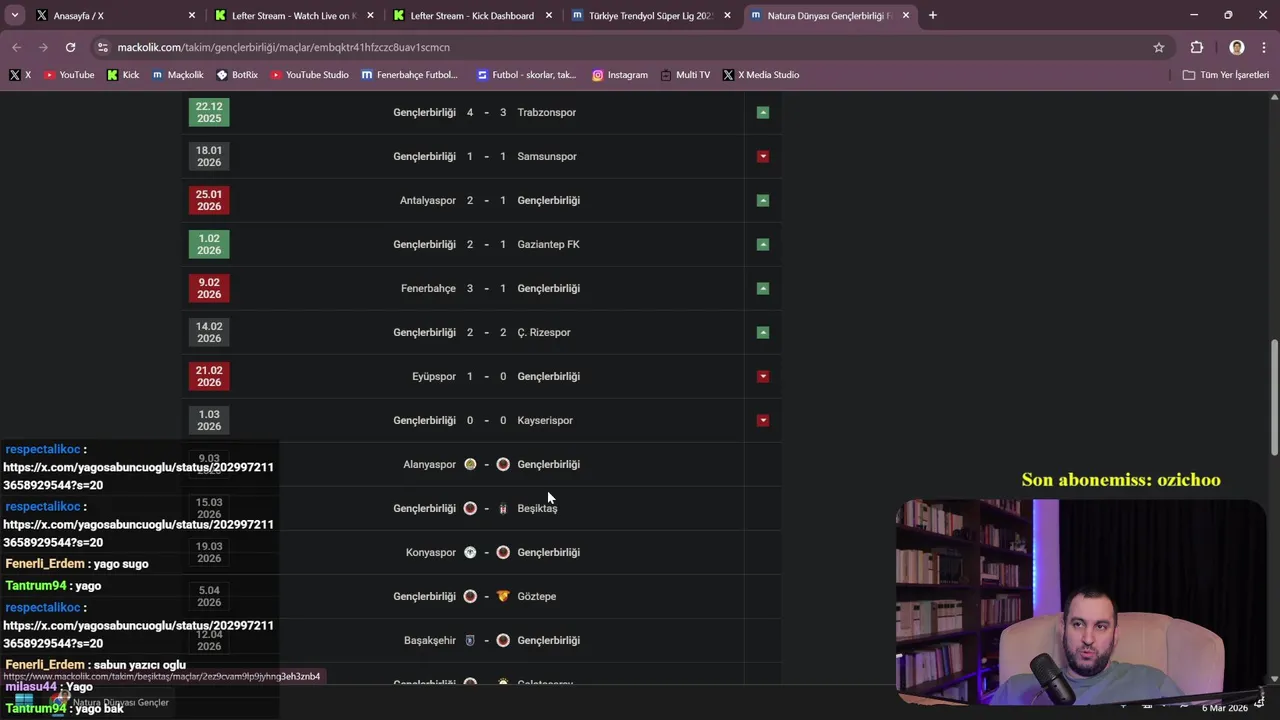
Task: Expand details for Gençlerbirliği 2-2 Ç. Rizespor
Action: (x=763, y=332)
